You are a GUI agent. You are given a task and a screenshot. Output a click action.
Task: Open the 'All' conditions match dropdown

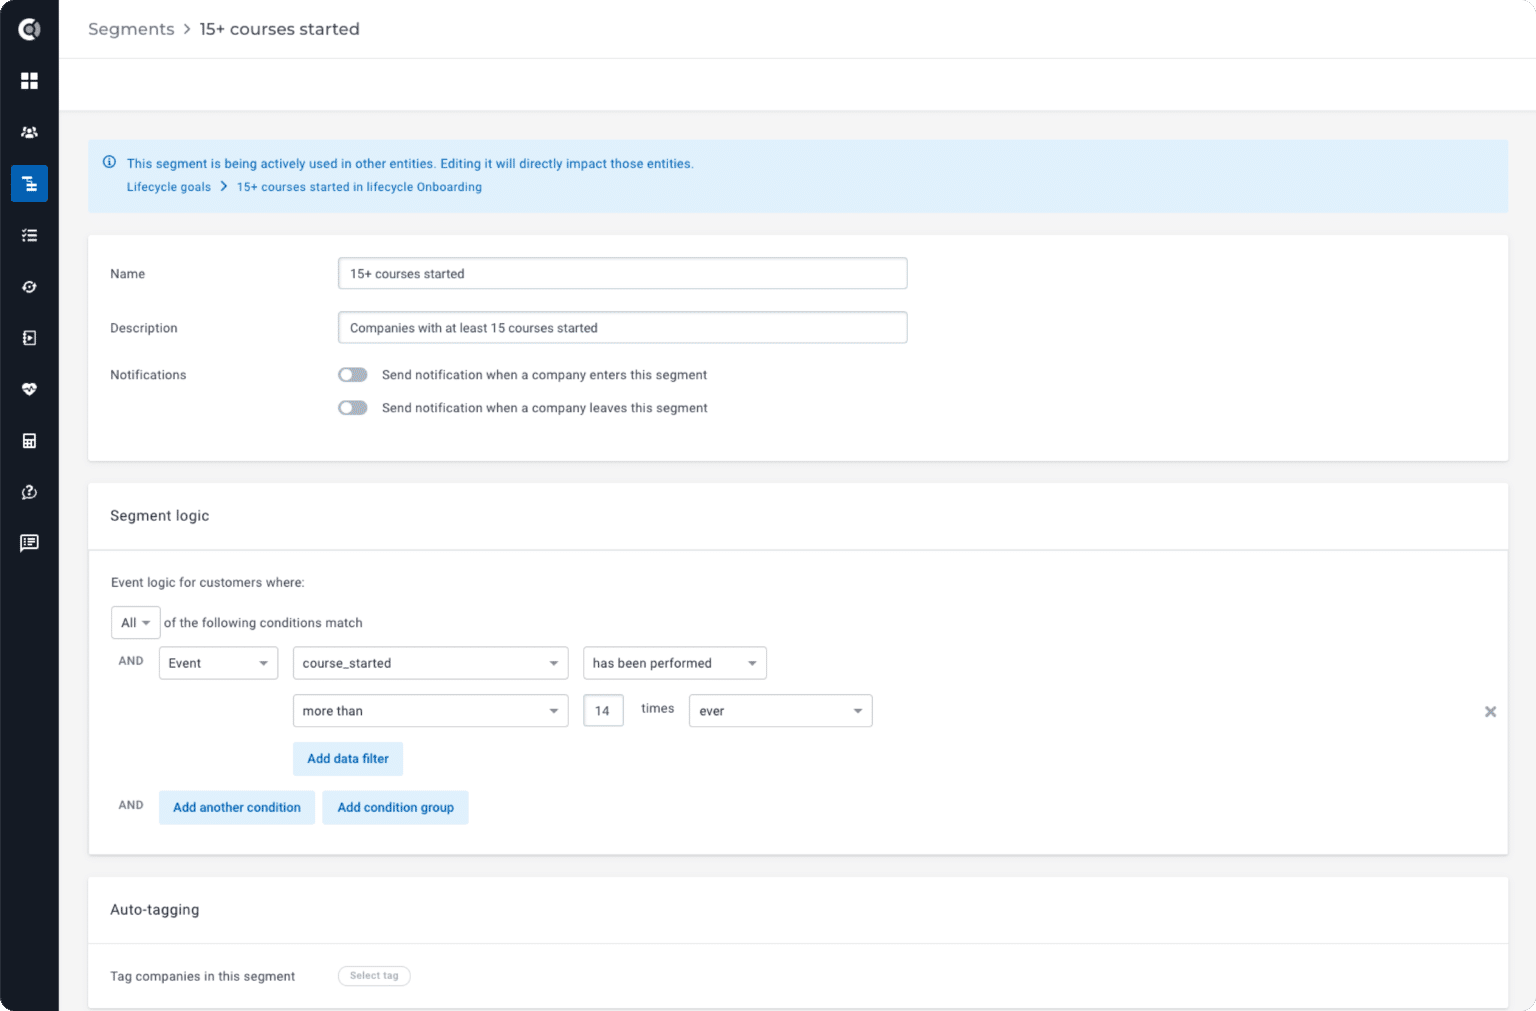tap(135, 622)
